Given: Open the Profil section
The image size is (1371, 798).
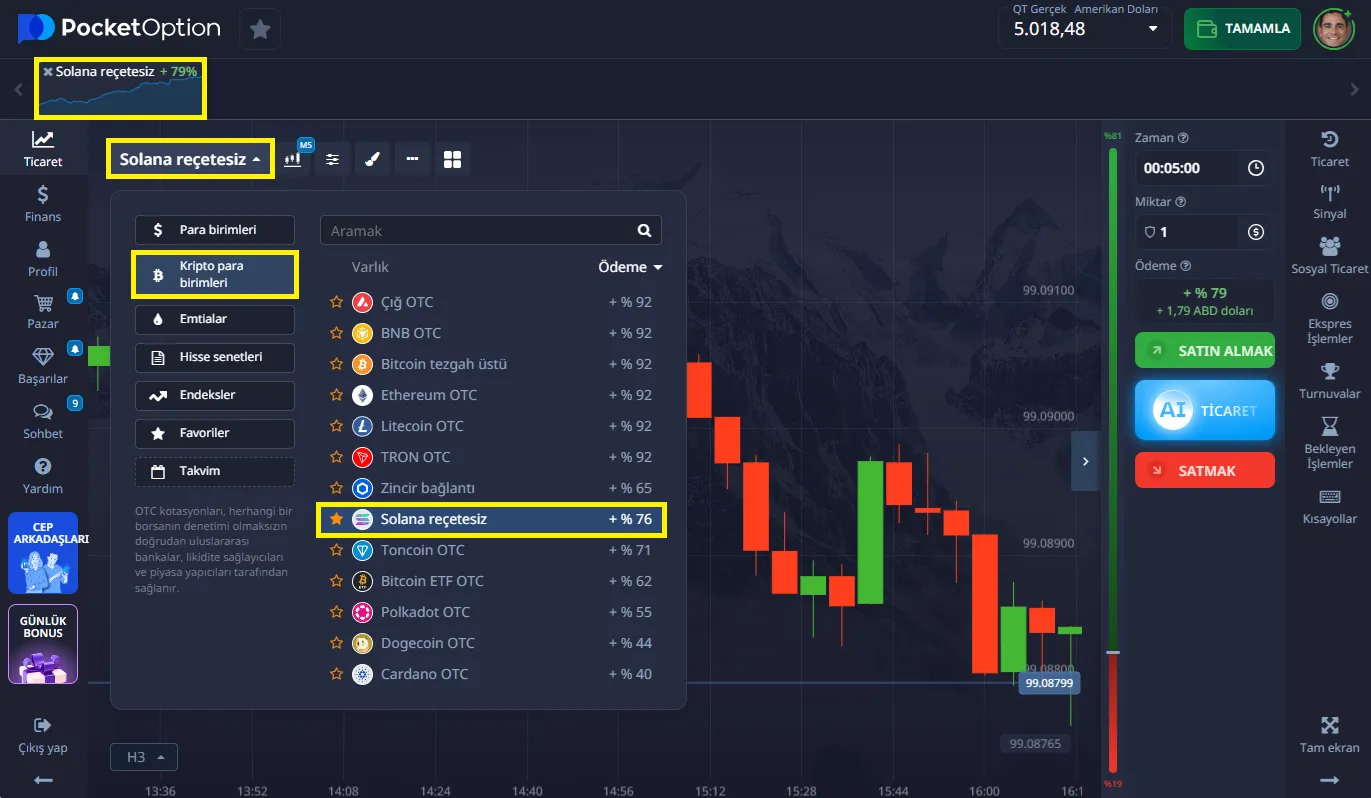Looking at the screenshot, I should [x=43, y=258].
